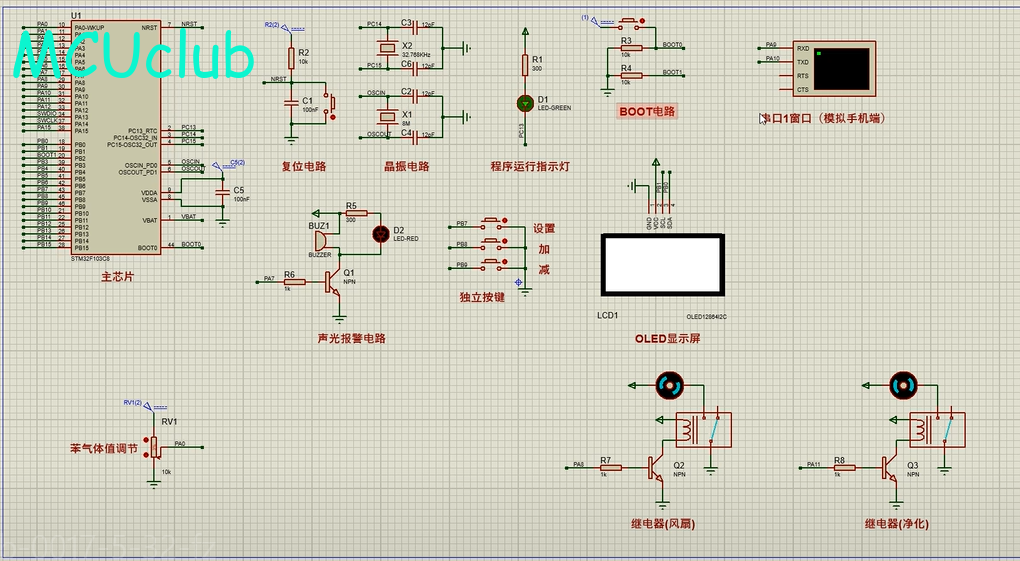1020x561 pixels.
Task: Select the STM32F103C8 main chip U1
Action: tap(116, 137)
